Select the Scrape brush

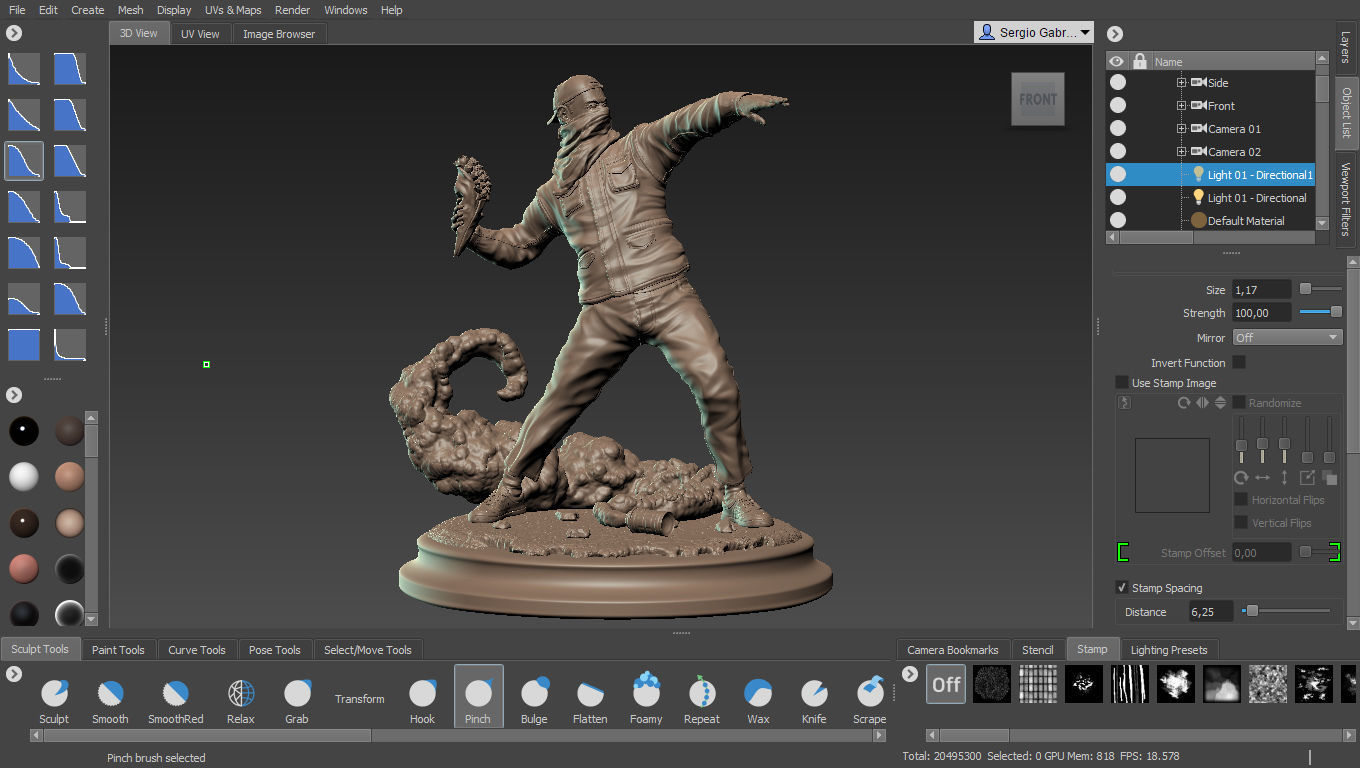[869, 698]
